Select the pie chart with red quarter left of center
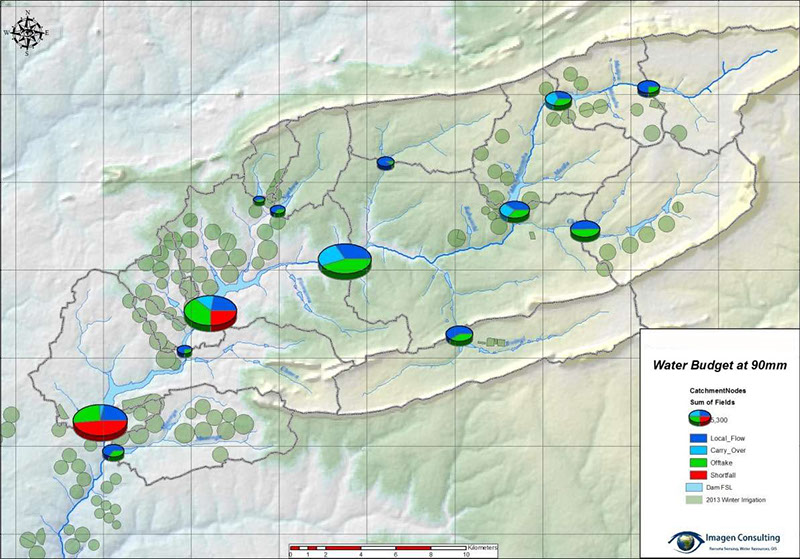Viewport: 800px width, 559px height. click(210, 311)
